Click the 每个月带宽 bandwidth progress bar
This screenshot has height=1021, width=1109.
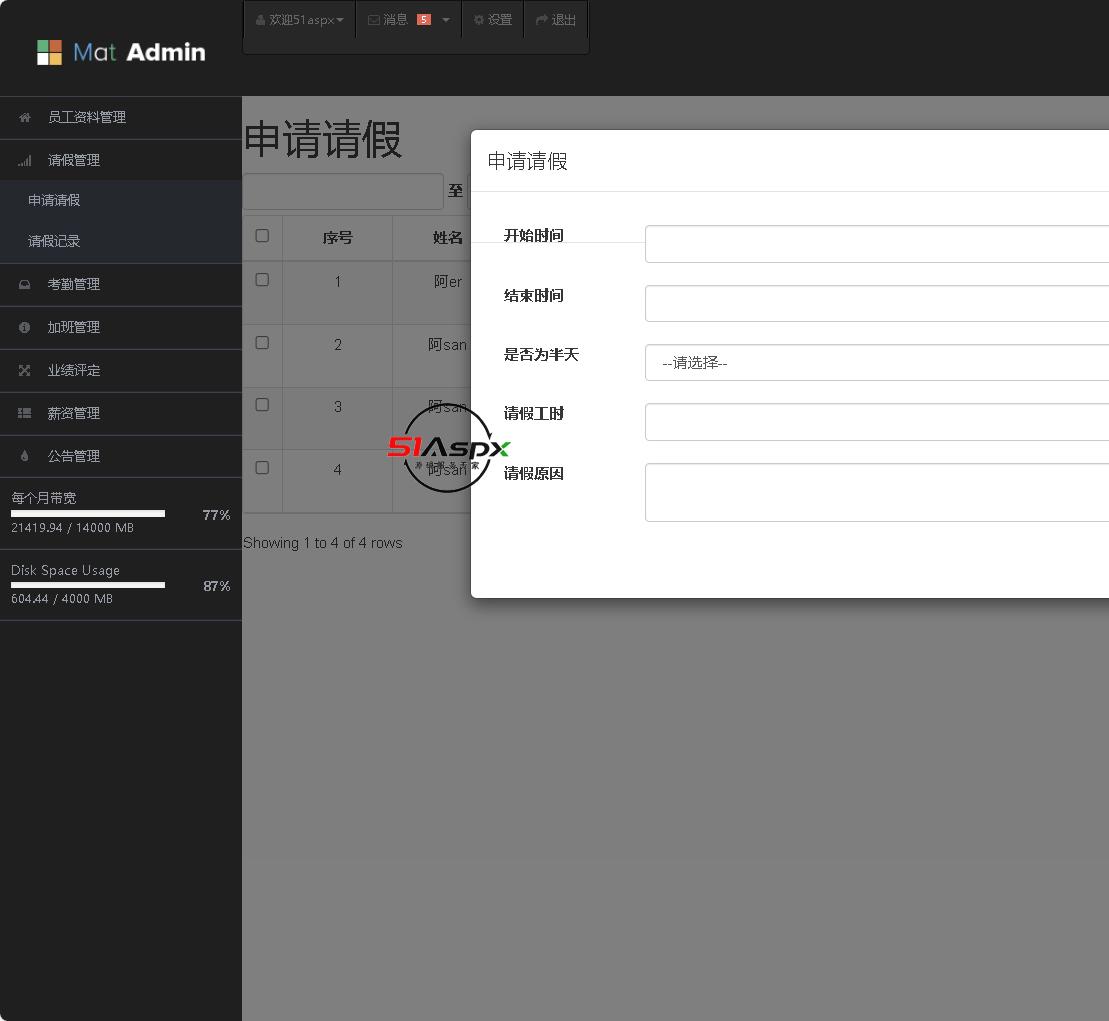click(x=88, y=514)
